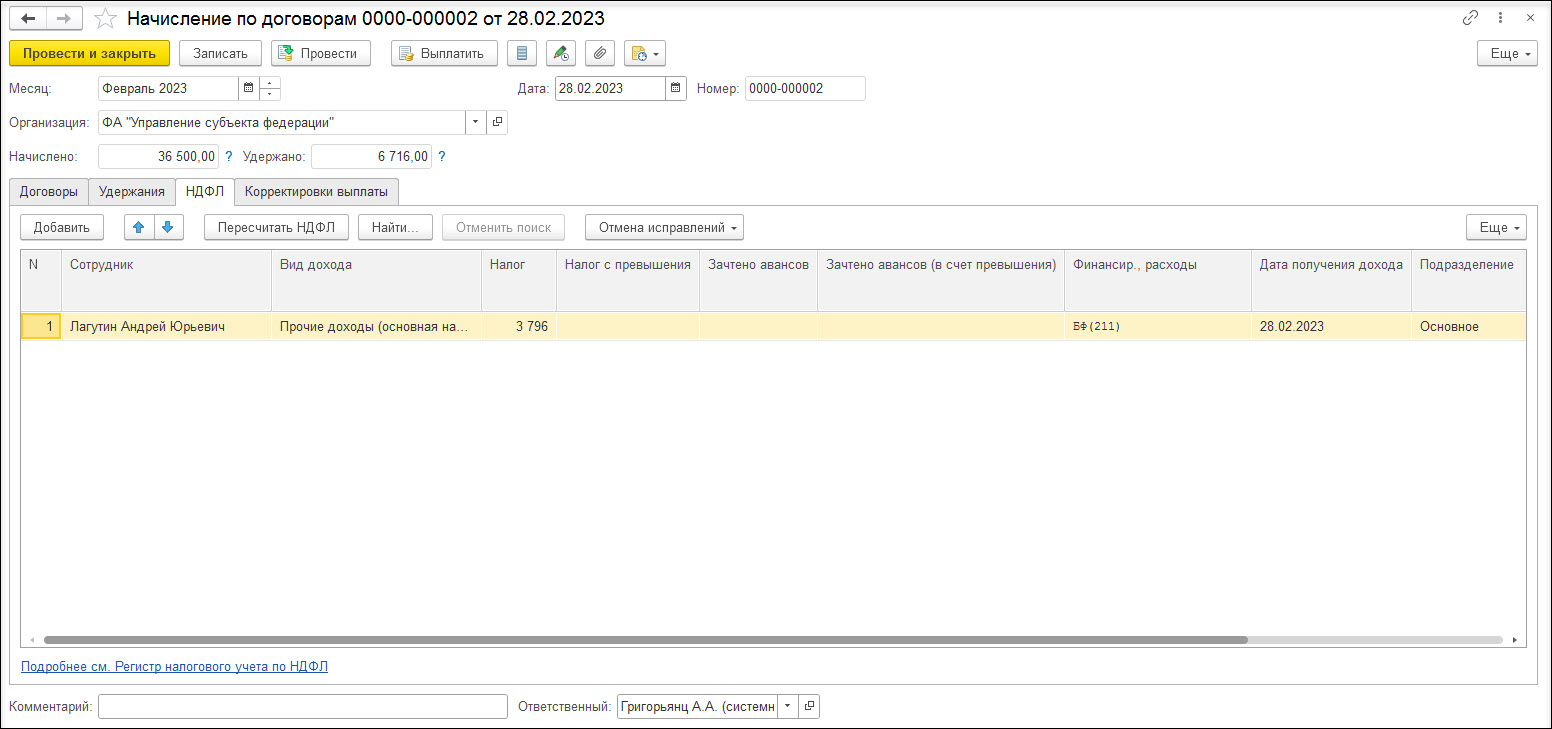1552x729 pixels.
Task: Open the create-based-on dropdown icon
Action: [x=644, y=53]
